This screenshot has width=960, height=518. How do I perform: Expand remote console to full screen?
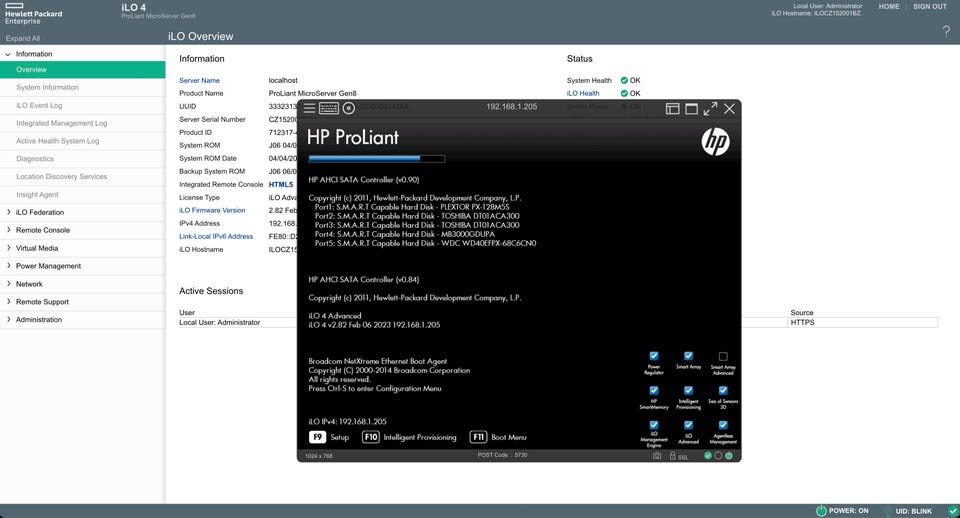point(710,108)
